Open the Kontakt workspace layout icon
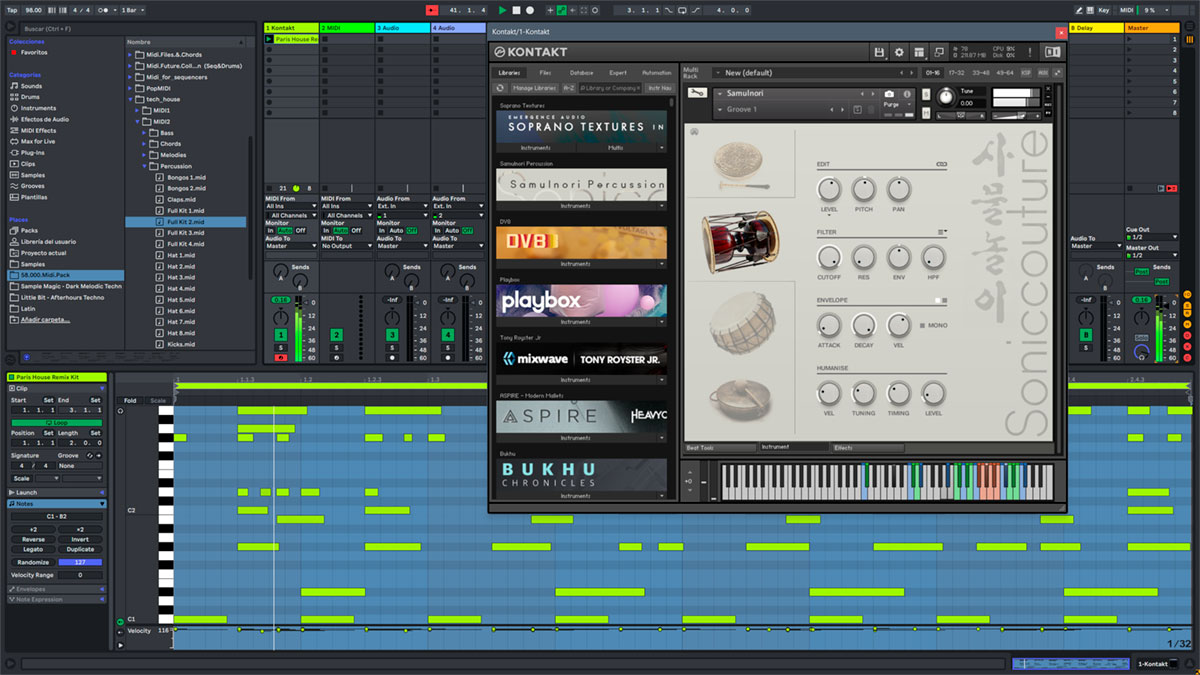 click(920, 52)
